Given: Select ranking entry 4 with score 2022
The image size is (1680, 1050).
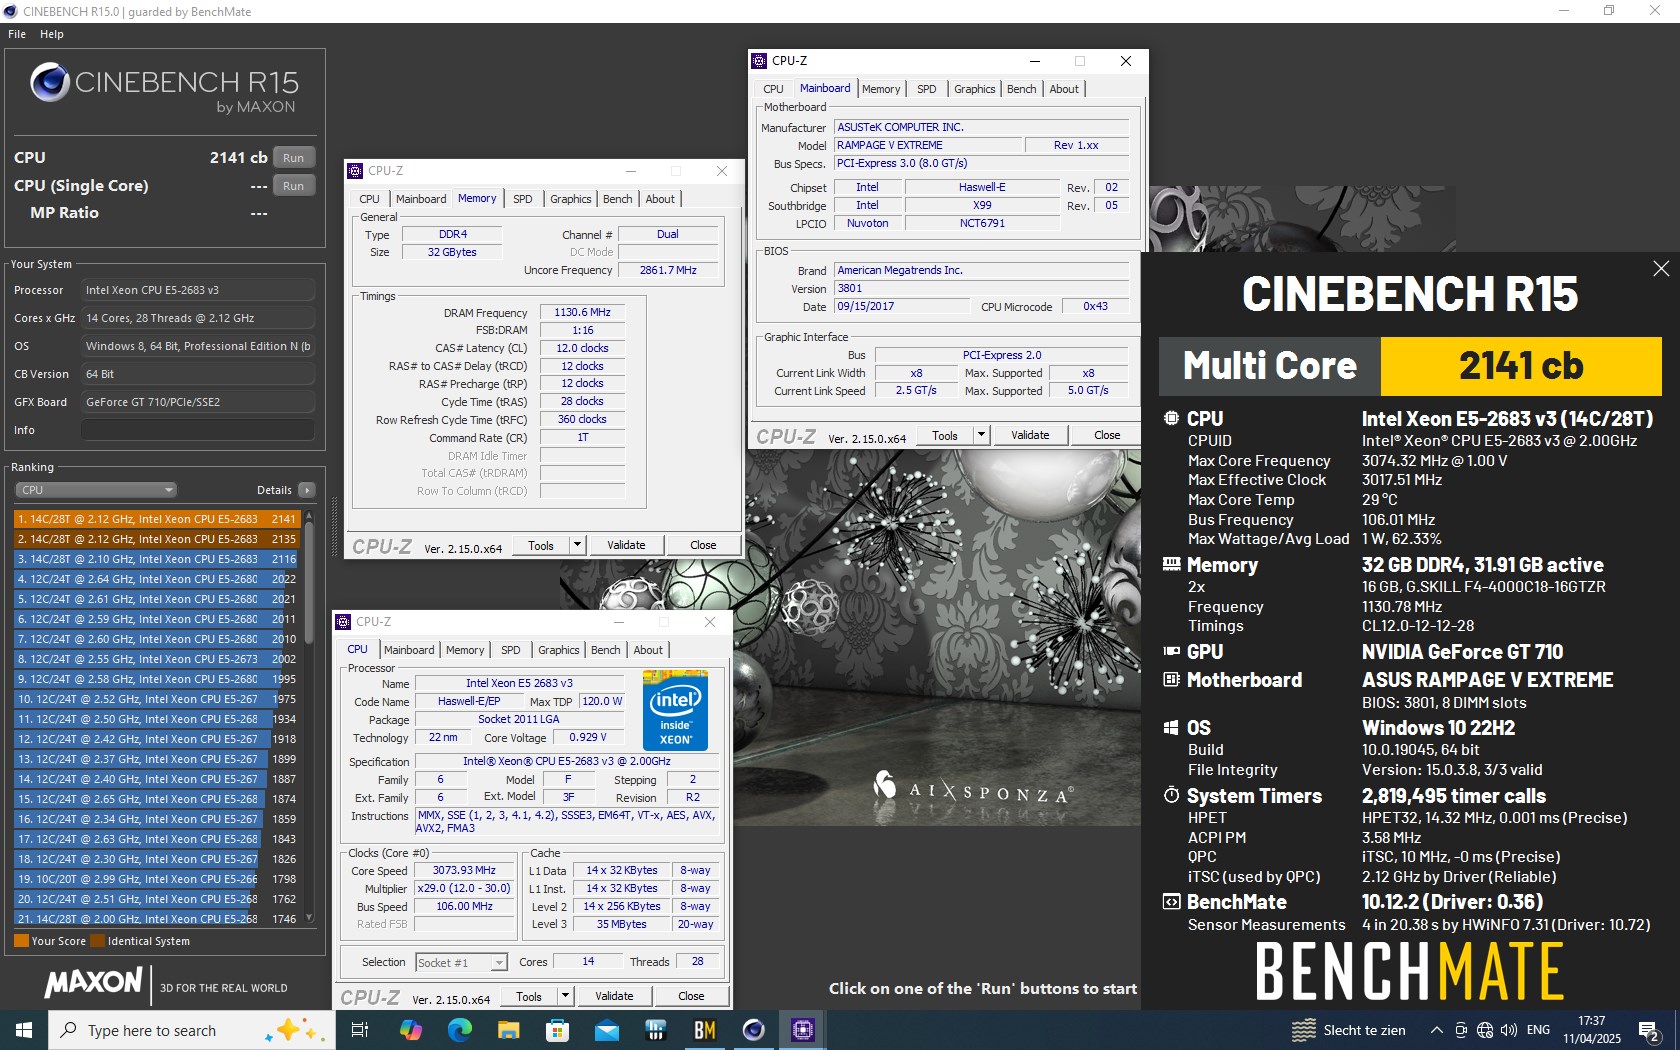Looking at the screenshot, I should coord(157,579).
